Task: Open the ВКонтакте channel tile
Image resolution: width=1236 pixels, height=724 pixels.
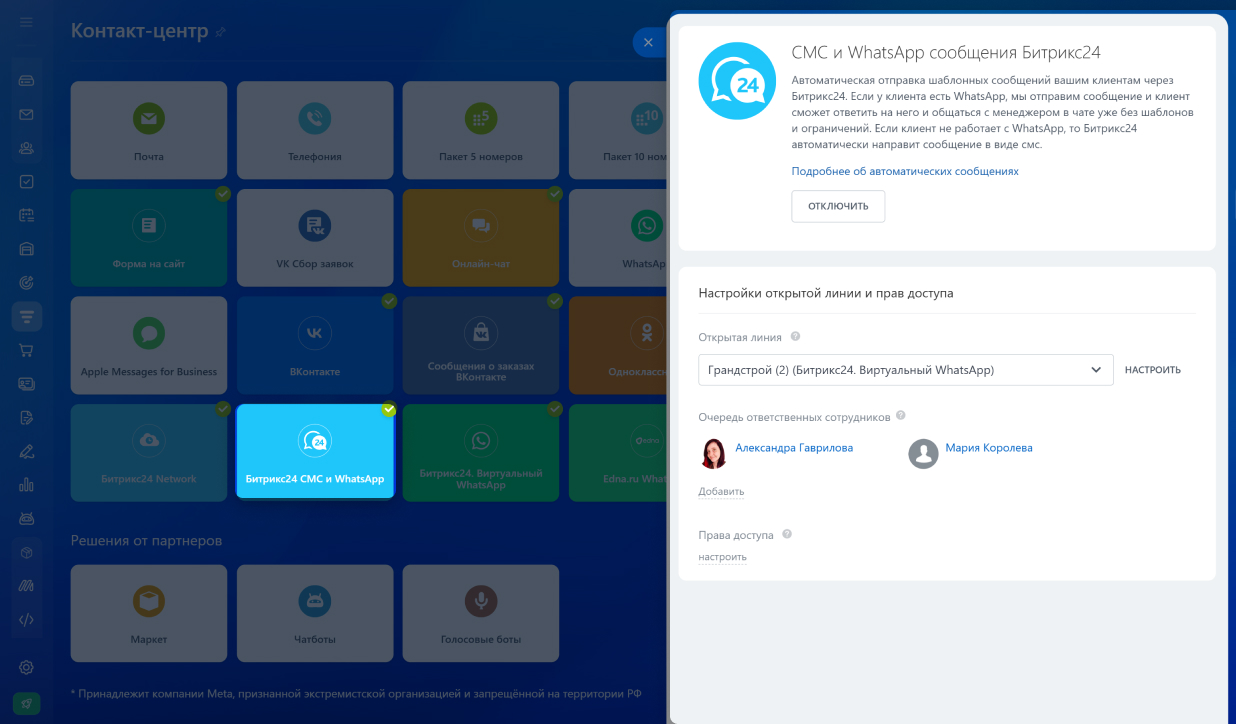Action: [x=315, y=345]
